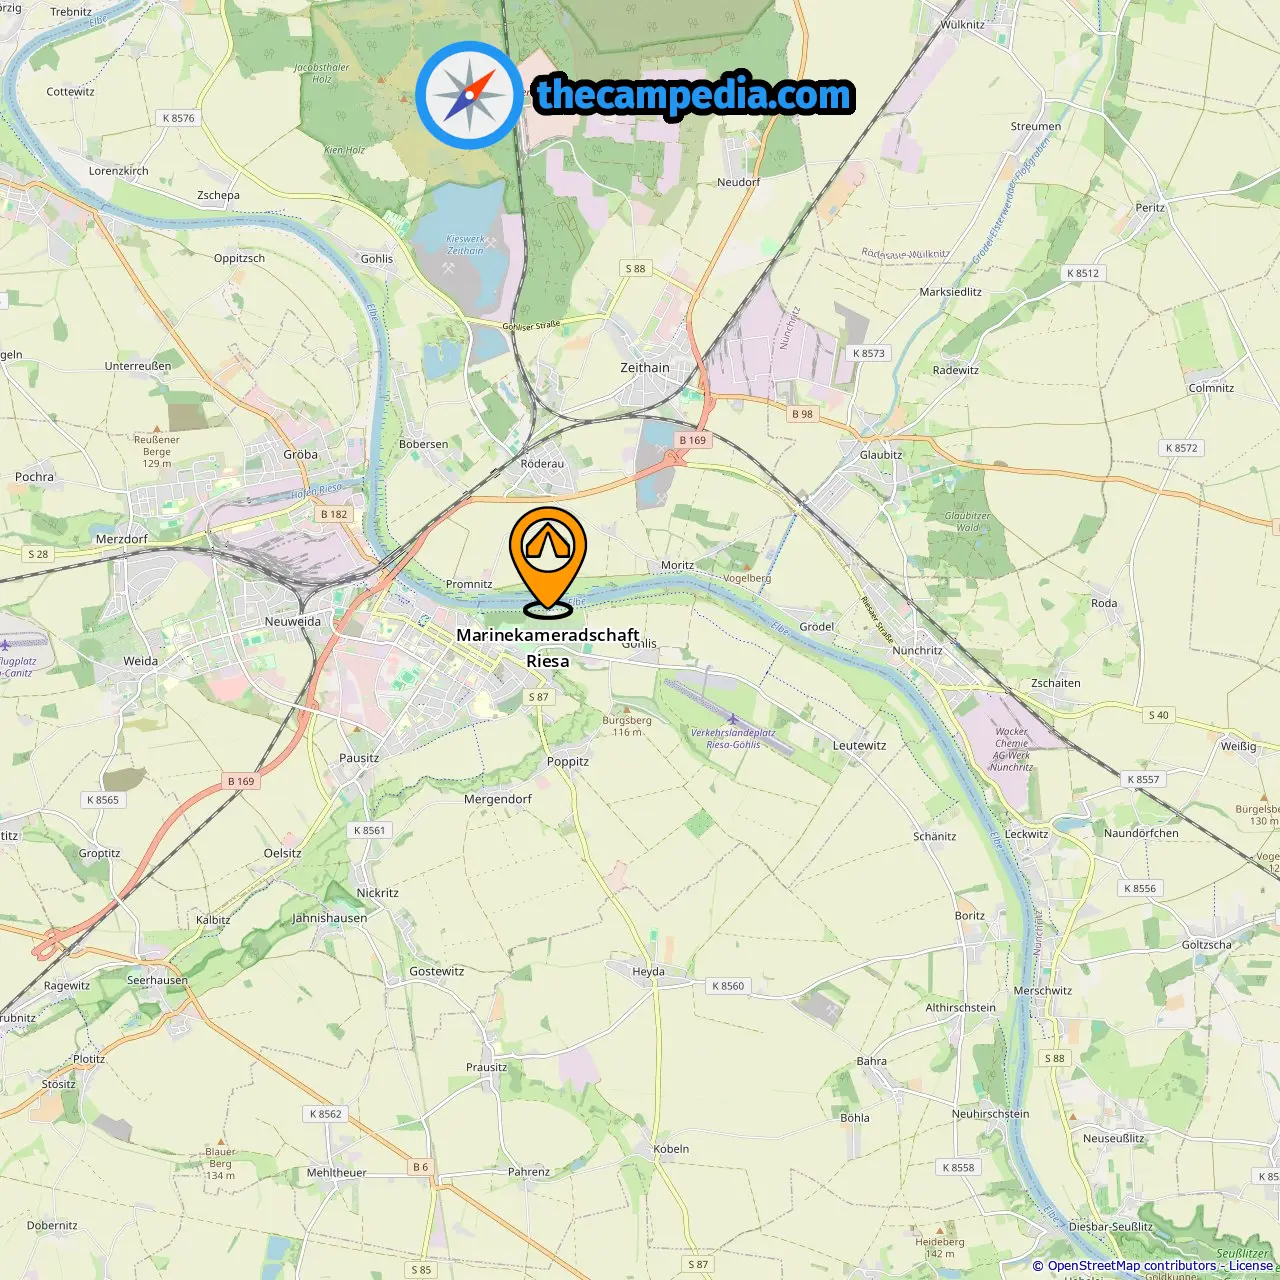This screenshot has width=1280, height=1280.
Task: Click the compass logo icon
Action: point(469,96)
